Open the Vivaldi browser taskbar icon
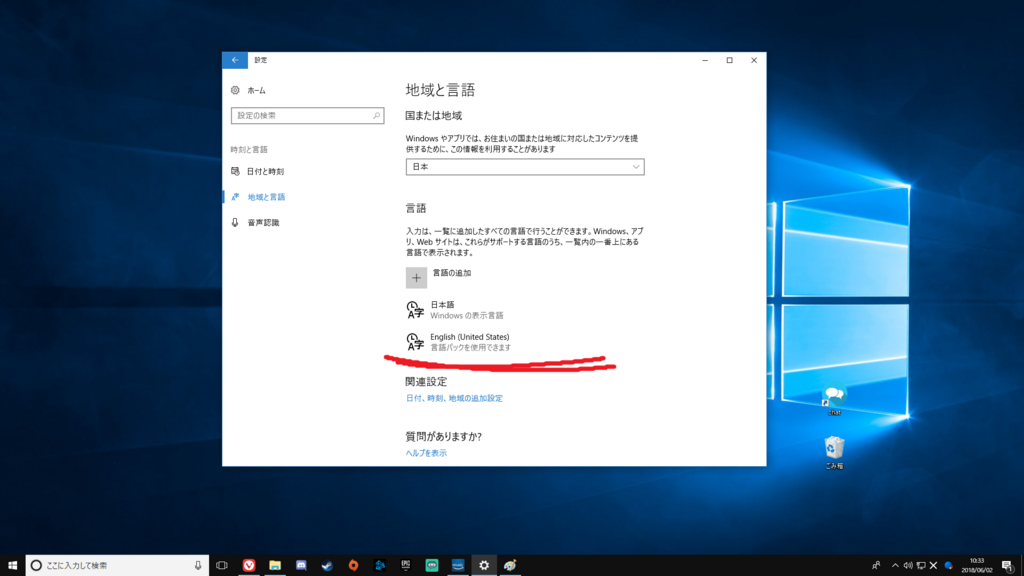Image resolution: width=1024 pixels, height=576 pixels. 249,566
